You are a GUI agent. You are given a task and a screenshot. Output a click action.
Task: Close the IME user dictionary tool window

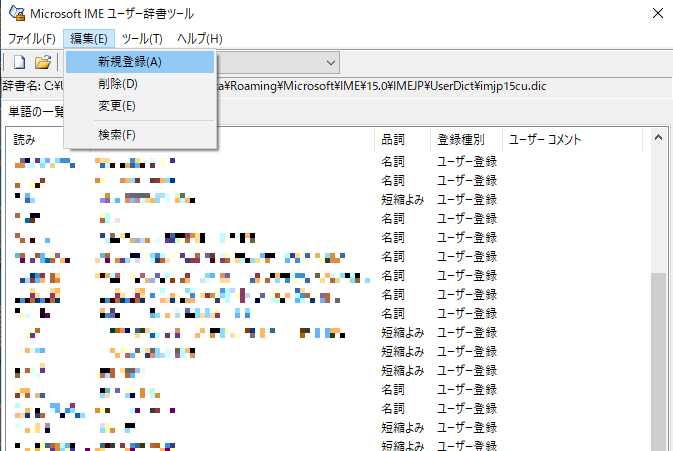click(x=658, y=13)
